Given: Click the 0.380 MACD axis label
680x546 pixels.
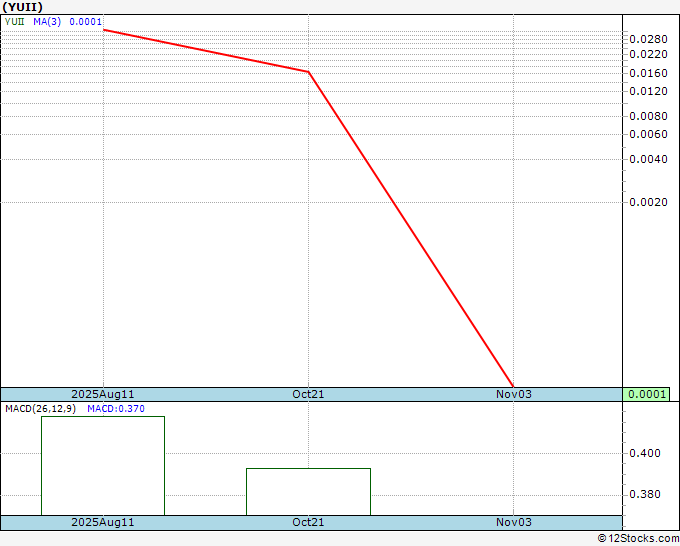Looking at the screenshot, I should click(645, 494).
